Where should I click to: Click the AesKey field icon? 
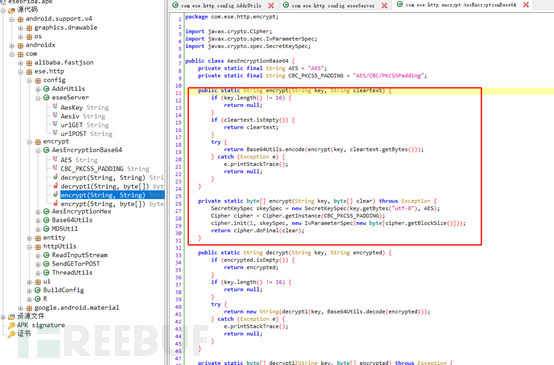tap(55, 106)
